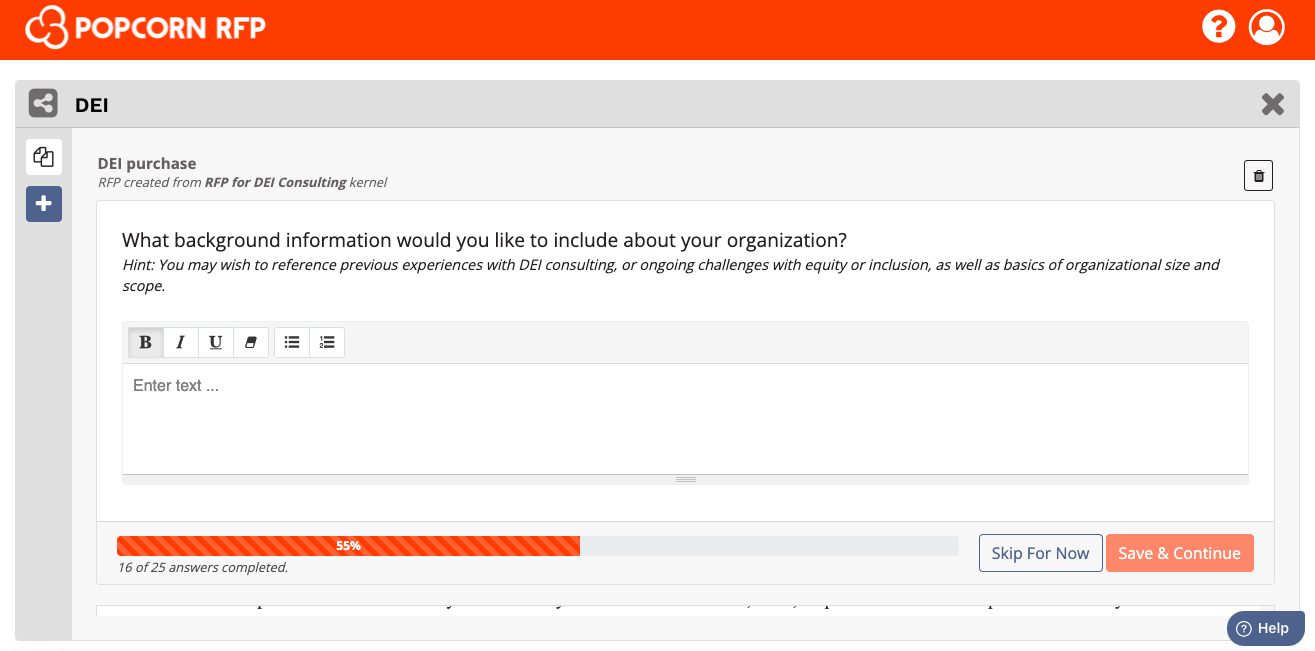Add a new item with plus icon
Screen dimensions: 1315x651
[x=44, y=204]
